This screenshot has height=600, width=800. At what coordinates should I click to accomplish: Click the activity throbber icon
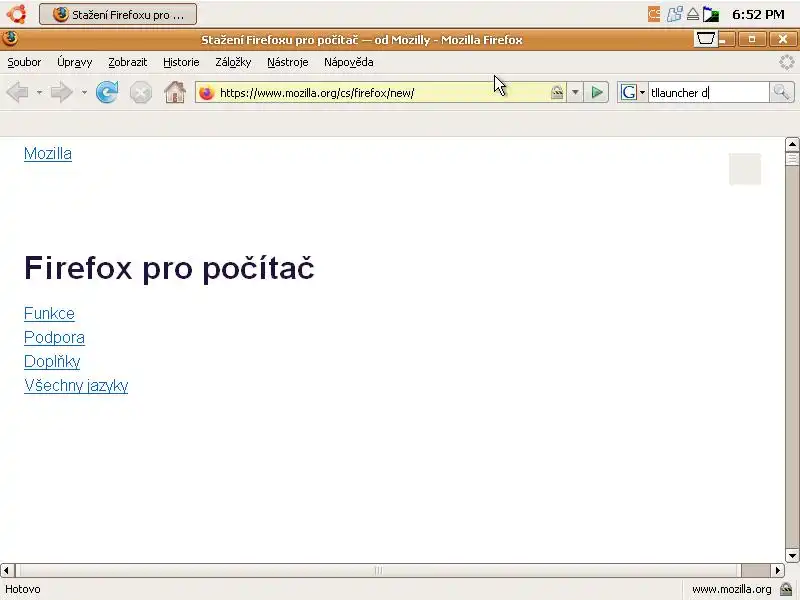pos(787,62)
